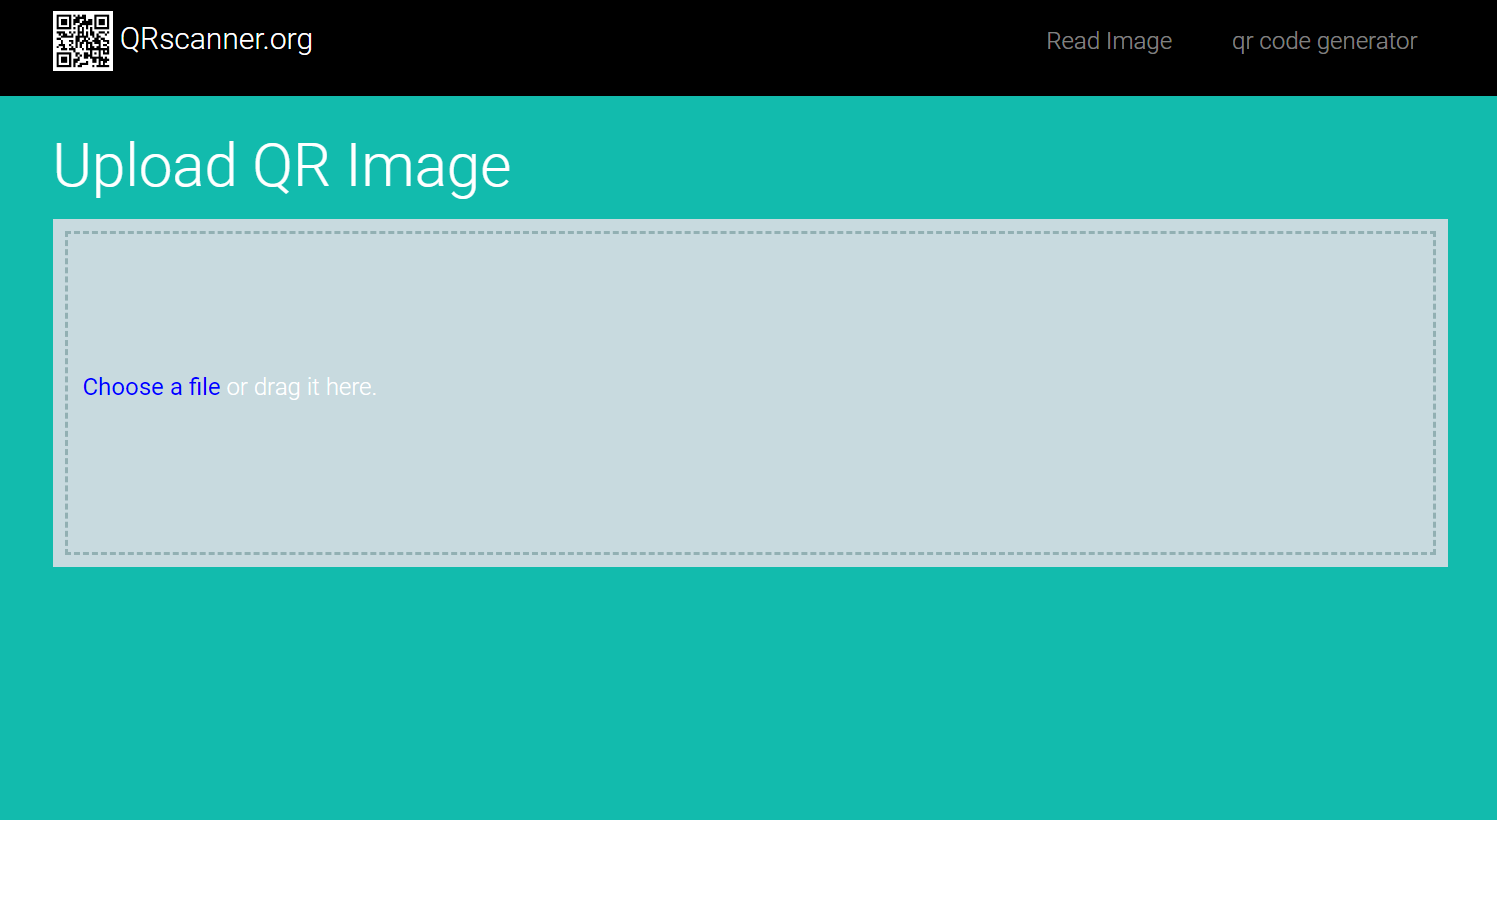Select the navigation bar Read Image label
Image resolution: width=1497 pixels, height=909 pixels.
pos(1108,41)
